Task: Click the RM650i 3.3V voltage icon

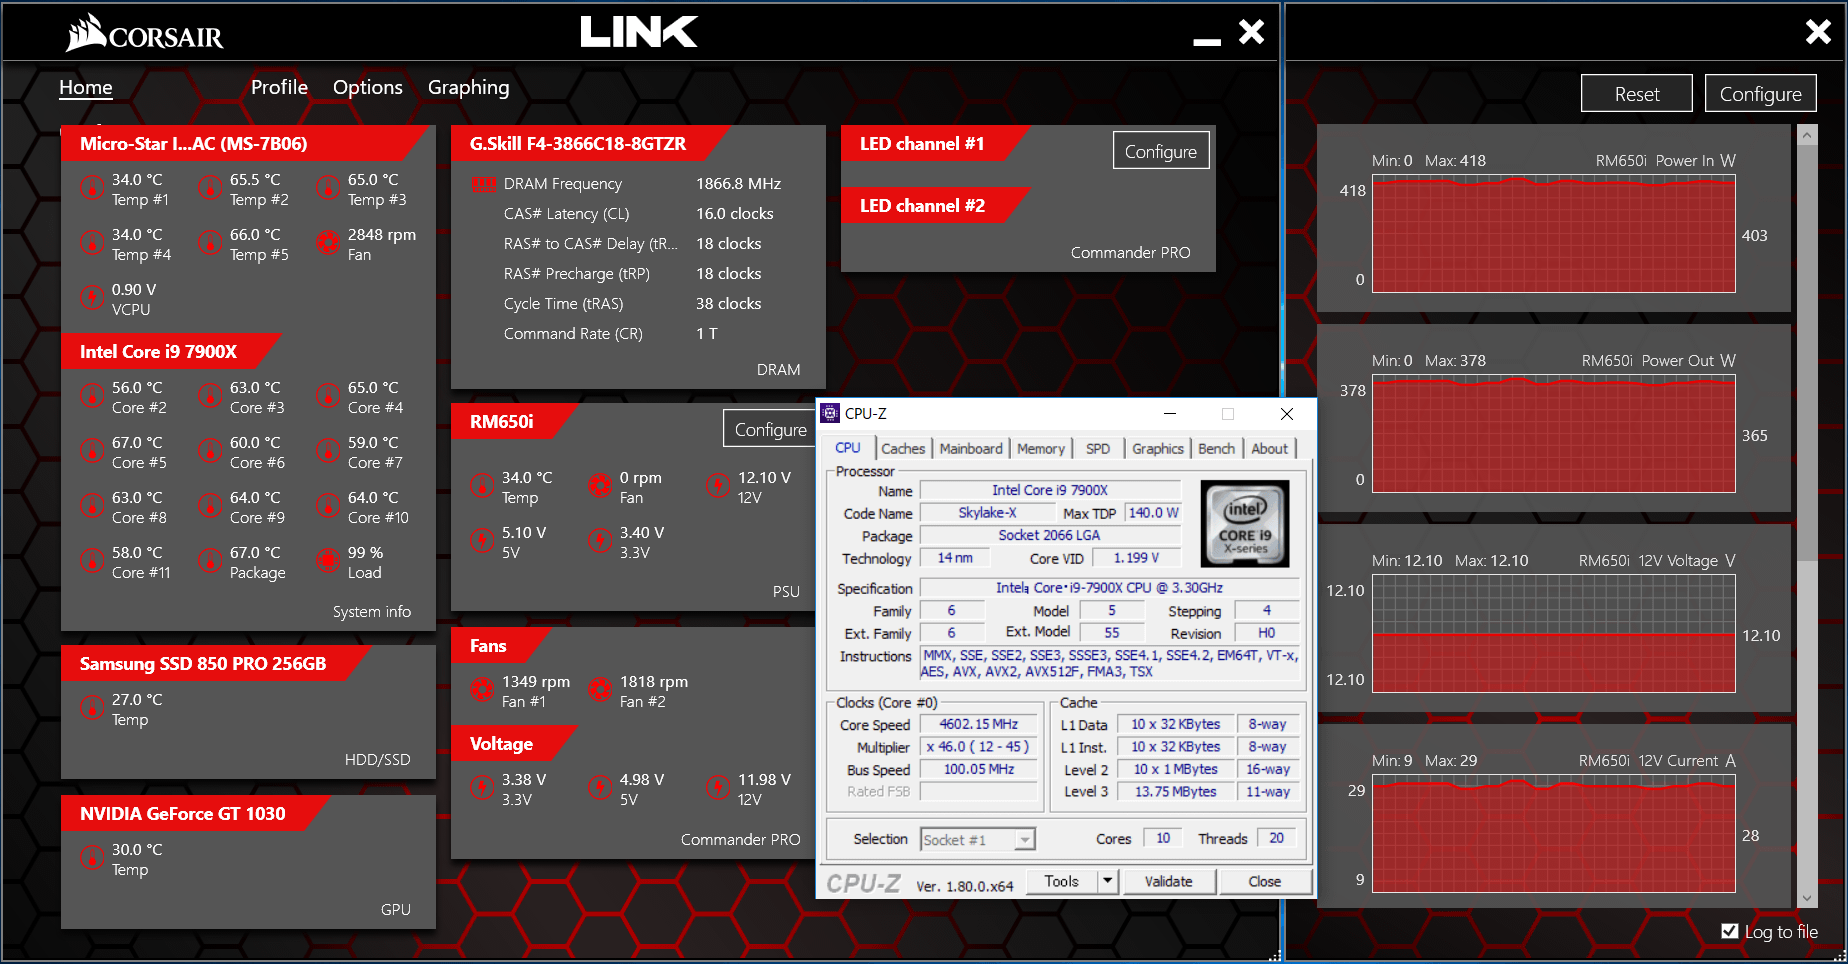Action: click(x=600, y=540)
